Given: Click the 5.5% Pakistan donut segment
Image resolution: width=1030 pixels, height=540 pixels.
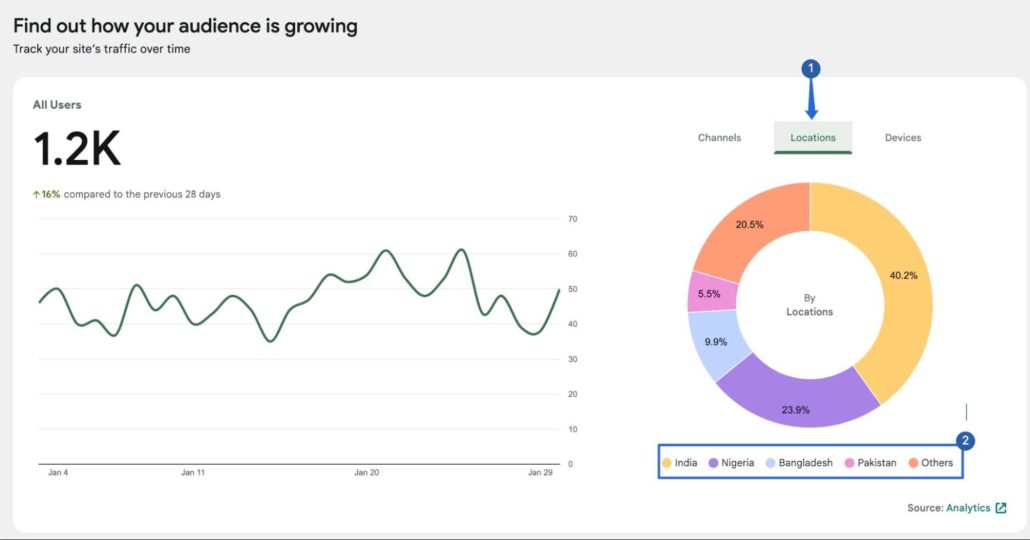Looking at the screenshot, I should tap(709, 293).
